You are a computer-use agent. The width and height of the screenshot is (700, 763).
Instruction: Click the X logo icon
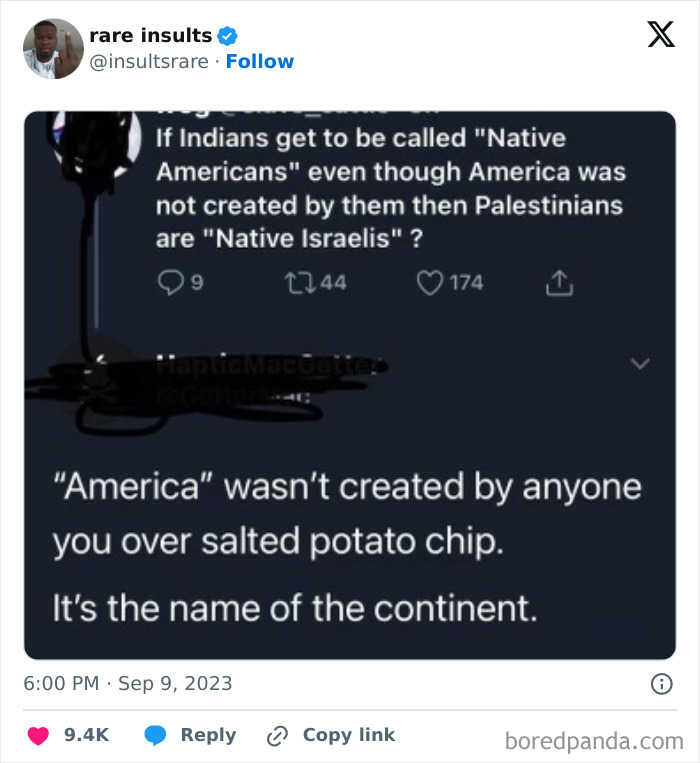click(x=661, y=34)
